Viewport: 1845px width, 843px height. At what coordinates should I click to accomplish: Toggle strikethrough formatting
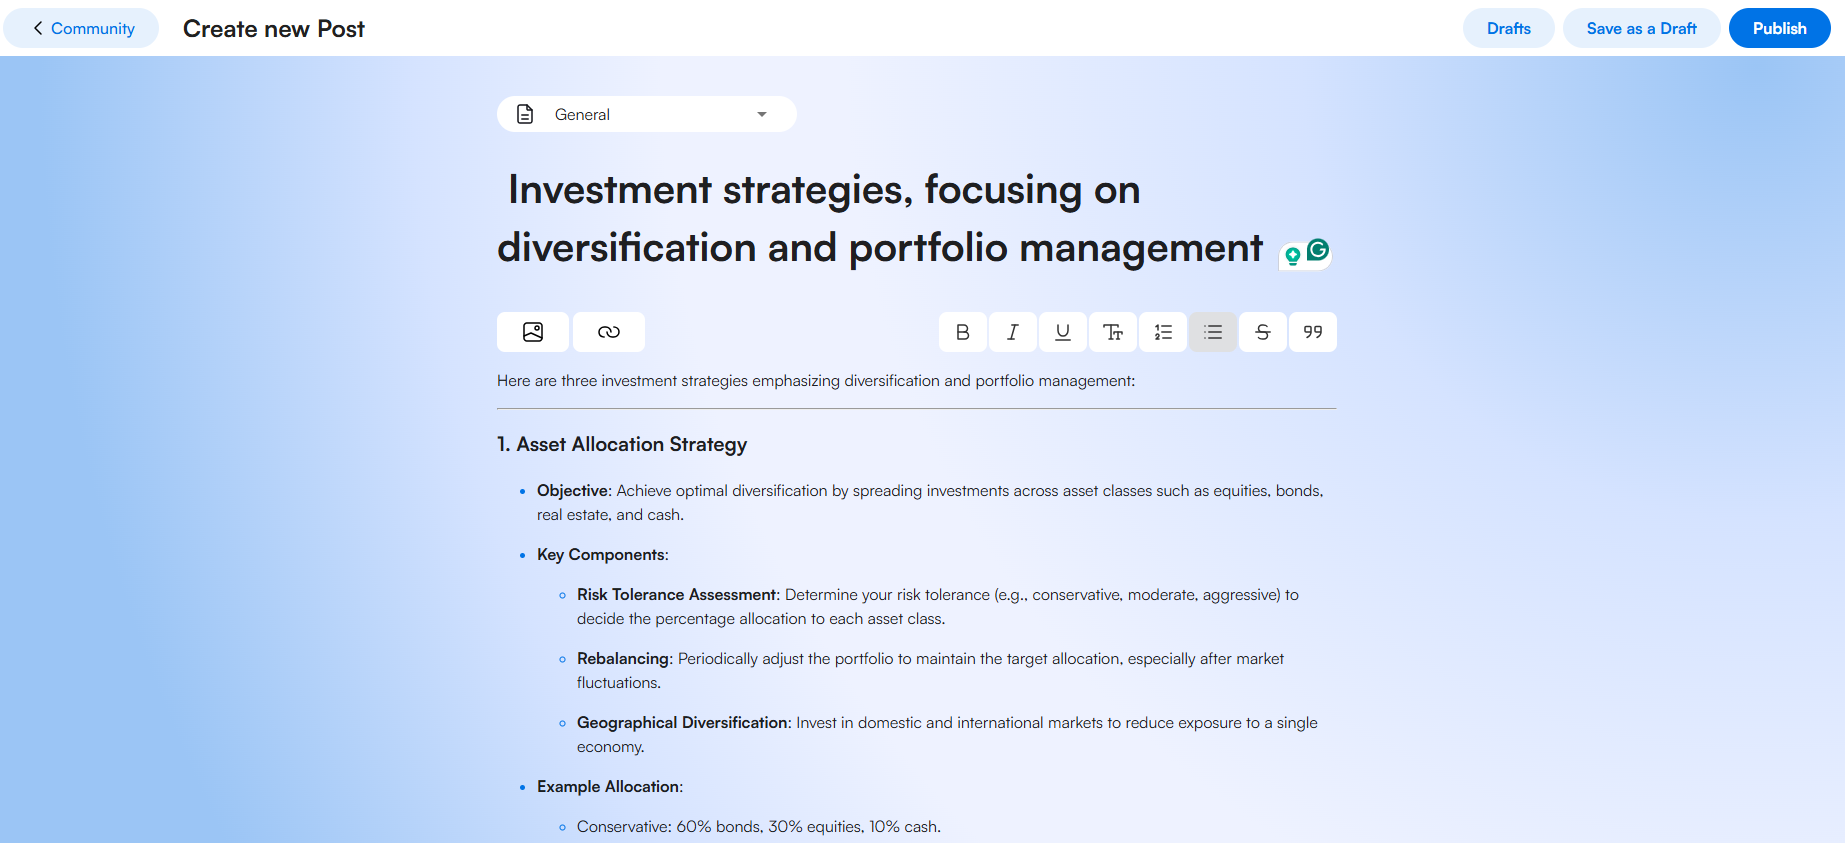[x=1263, y=332]
